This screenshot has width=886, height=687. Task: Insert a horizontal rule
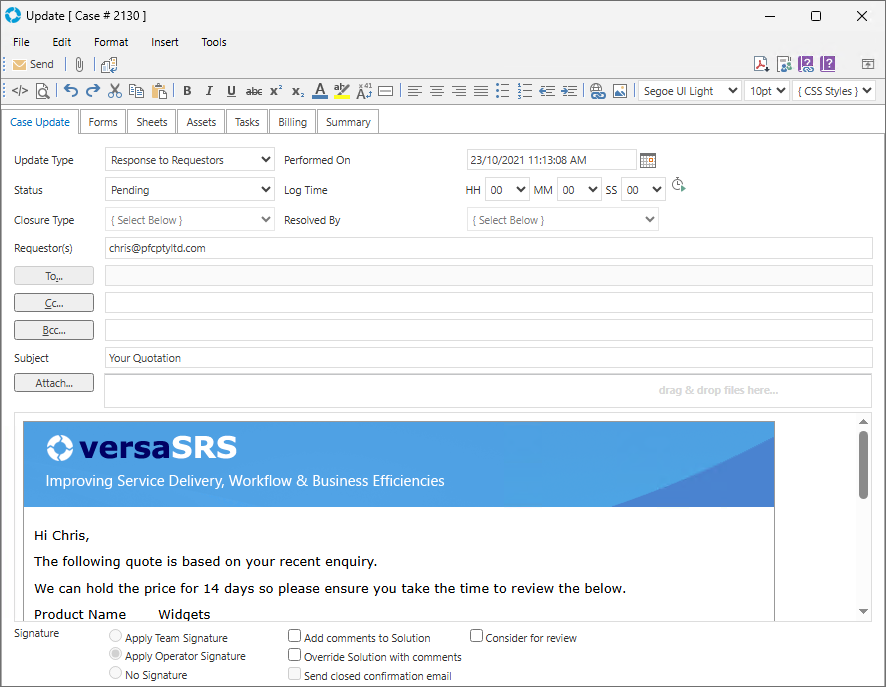pyautogui.click(x=385, y=90)
